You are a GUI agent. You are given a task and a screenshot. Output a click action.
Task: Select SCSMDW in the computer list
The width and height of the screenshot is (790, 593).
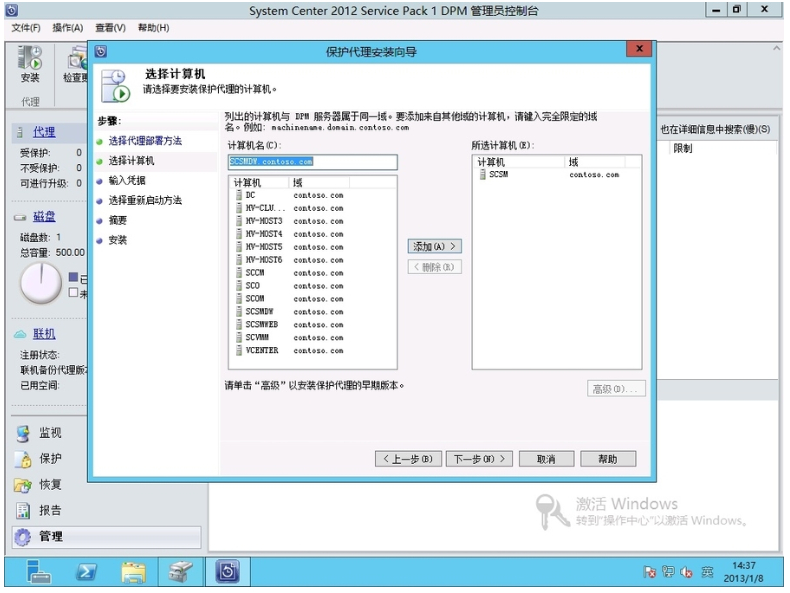tap(312, 312)
